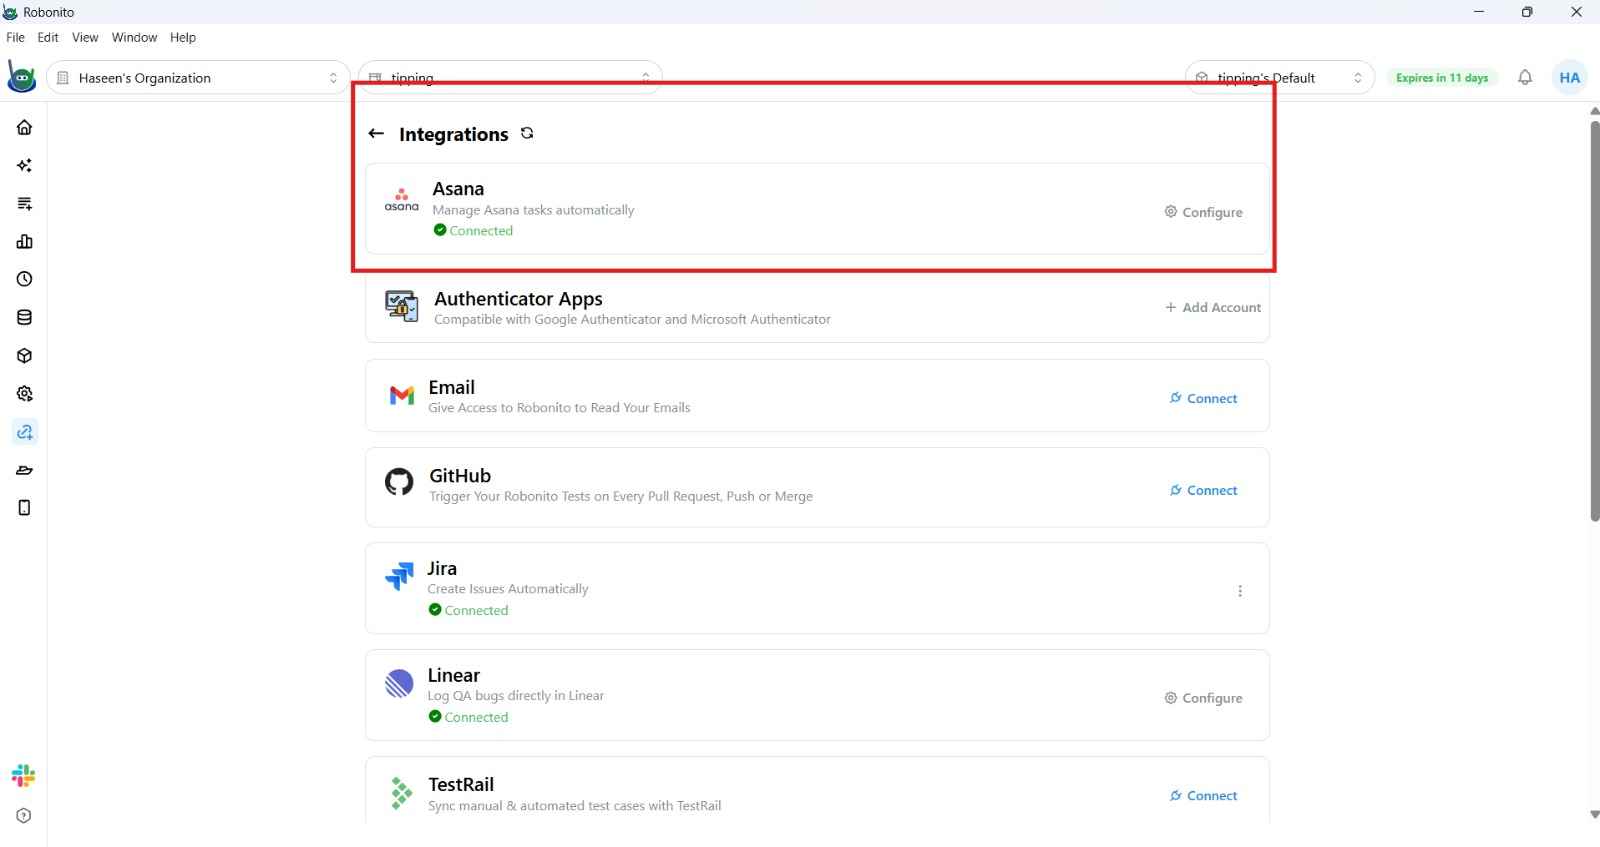This screenshot has width=1600, height=847.
Task: Open the Home icon in sidebar
Action: point(25,127)
